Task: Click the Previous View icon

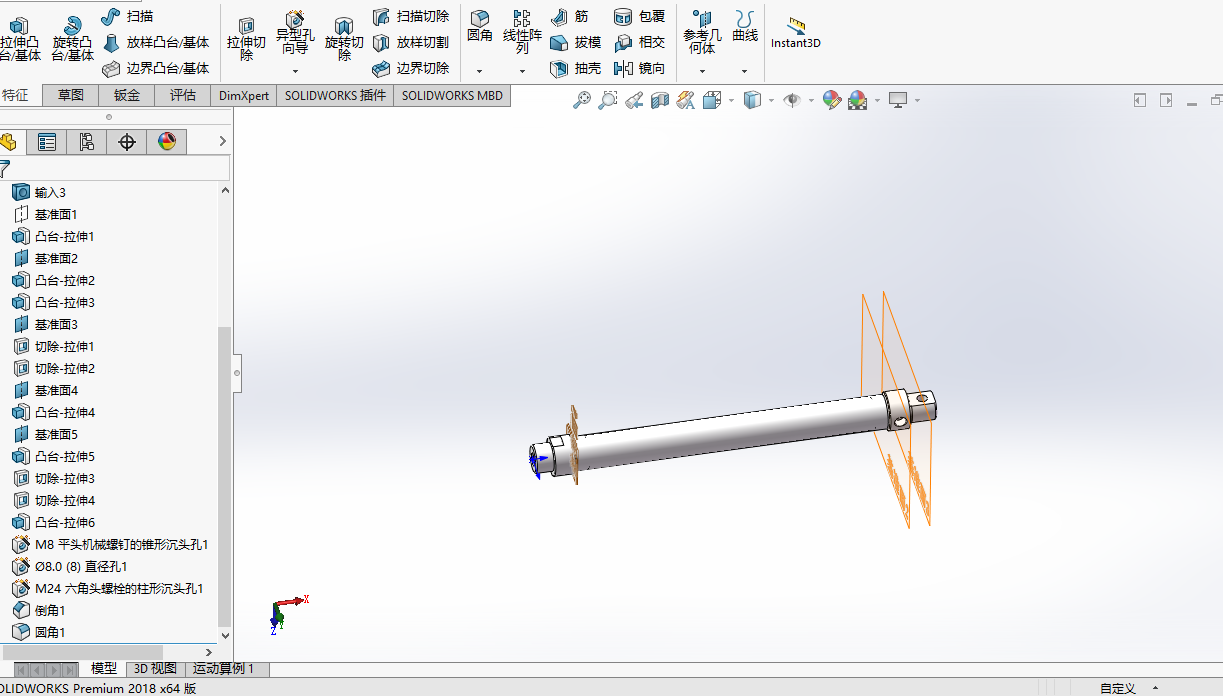Action: pyautogui.click(x=634, y=100)
